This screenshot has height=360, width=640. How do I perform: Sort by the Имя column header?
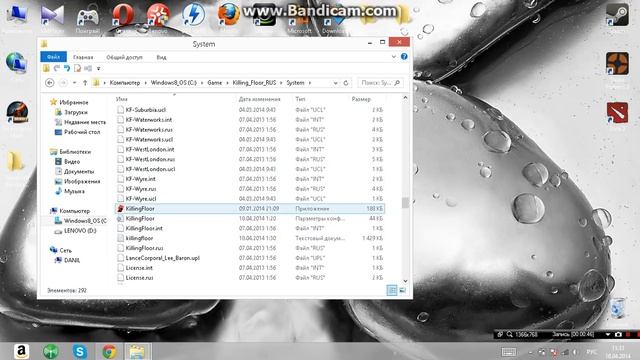click(x=122, y=99)
